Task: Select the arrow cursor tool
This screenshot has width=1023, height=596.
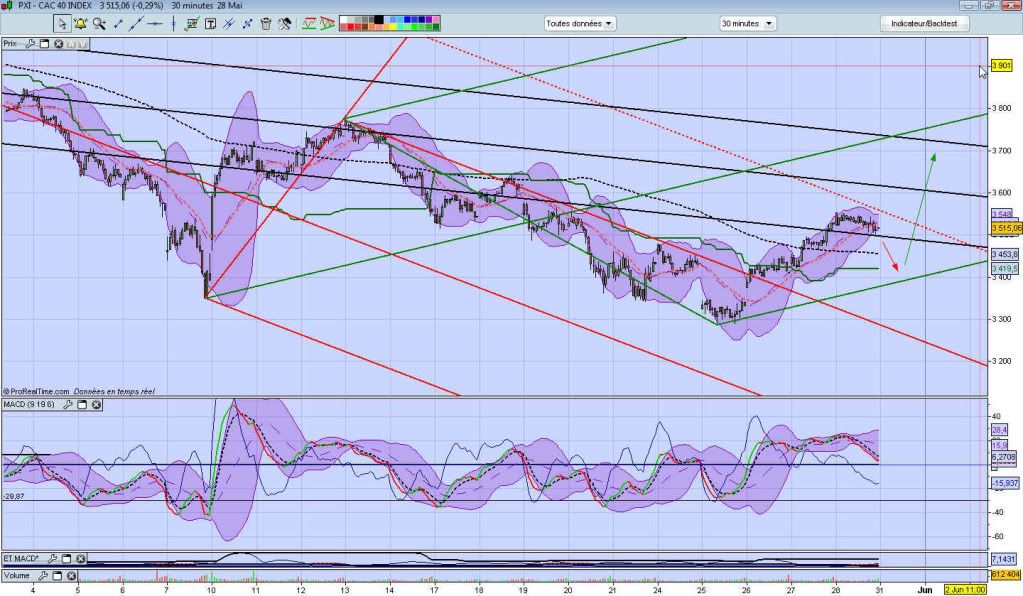Action: [x=63, y=23]
